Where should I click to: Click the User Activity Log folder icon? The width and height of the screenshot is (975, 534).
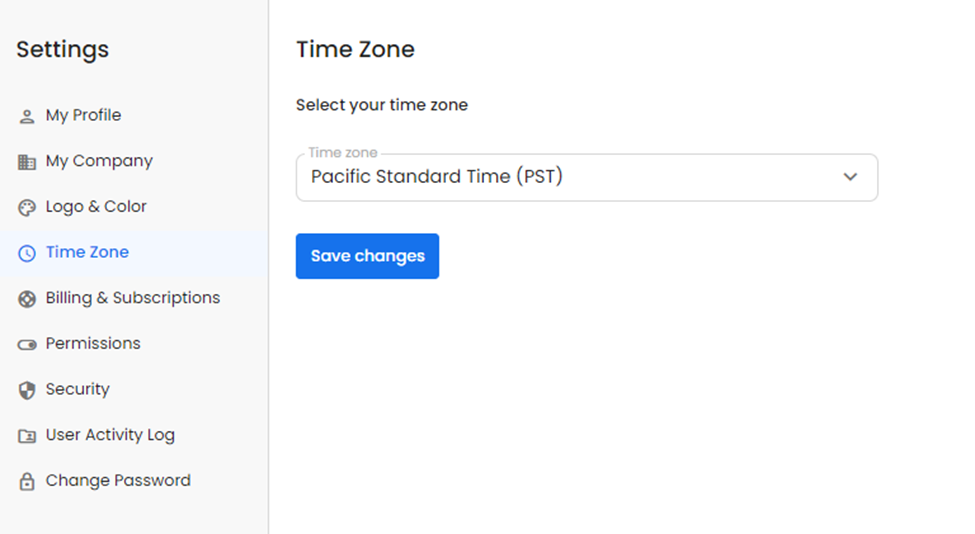click(27, 436)
